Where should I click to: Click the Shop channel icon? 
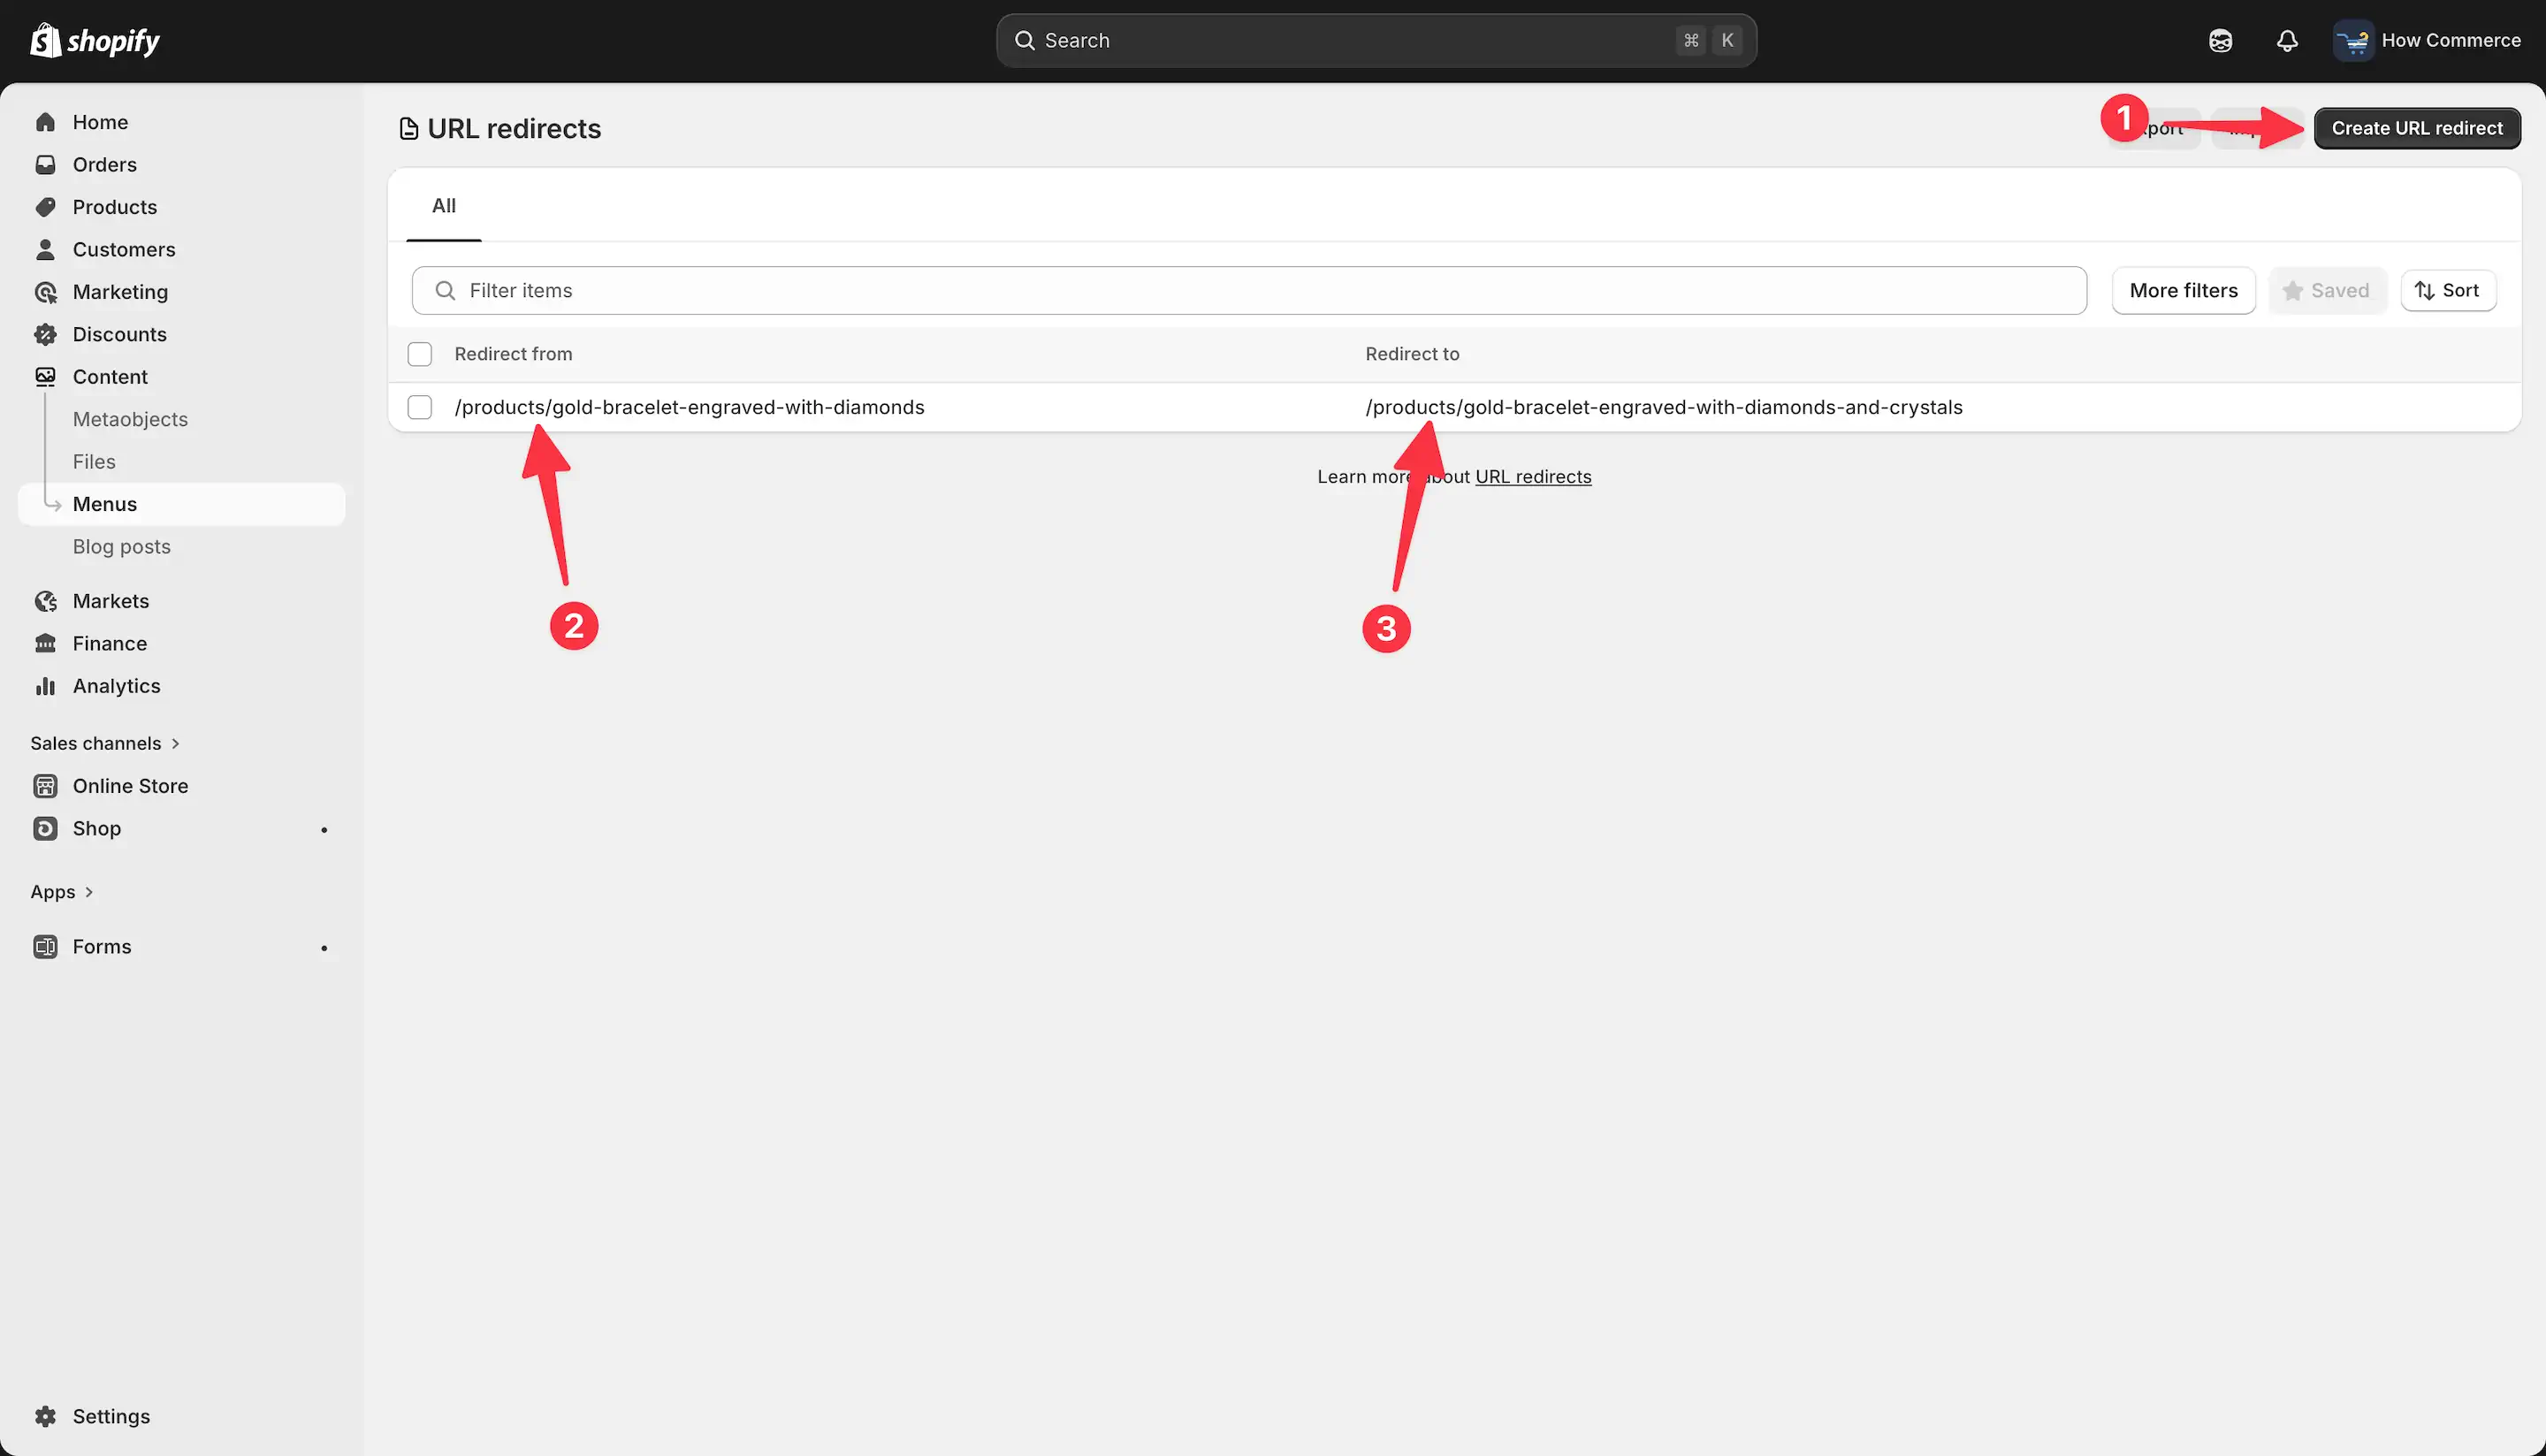pos(45,828)
